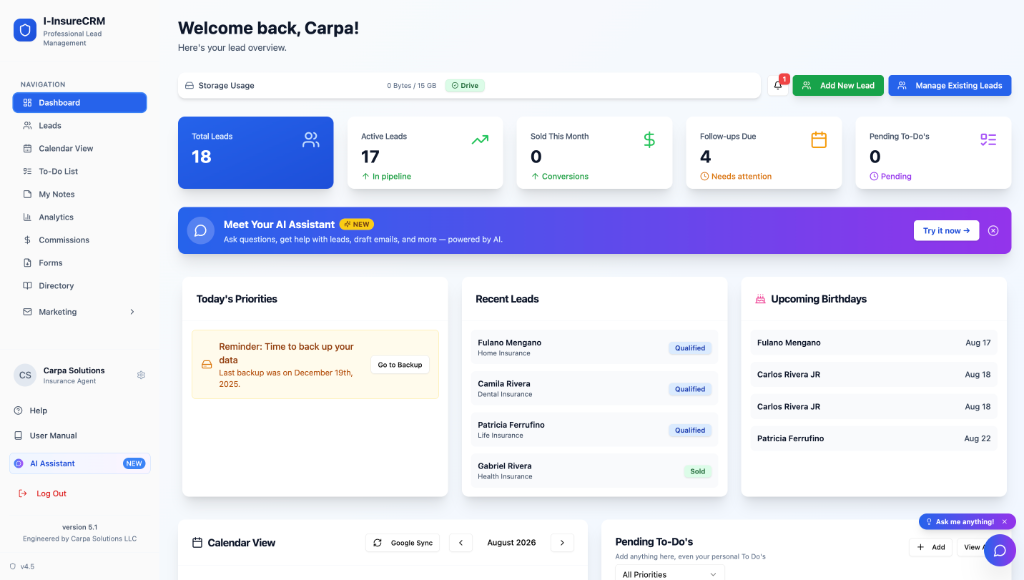The image size is (1024, 580).
Task: Go to previous calendar month
Action: click(461, 543)
